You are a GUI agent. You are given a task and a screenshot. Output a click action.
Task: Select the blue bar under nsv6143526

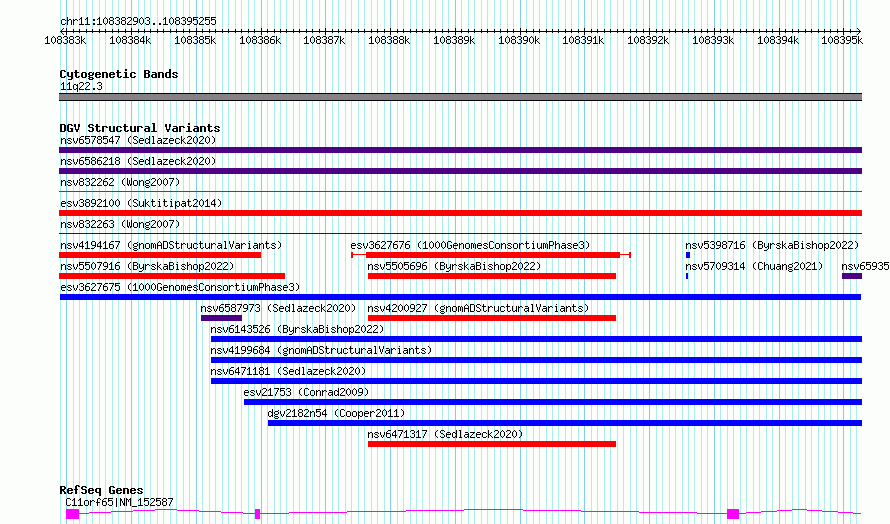click(x=536, y=339)
